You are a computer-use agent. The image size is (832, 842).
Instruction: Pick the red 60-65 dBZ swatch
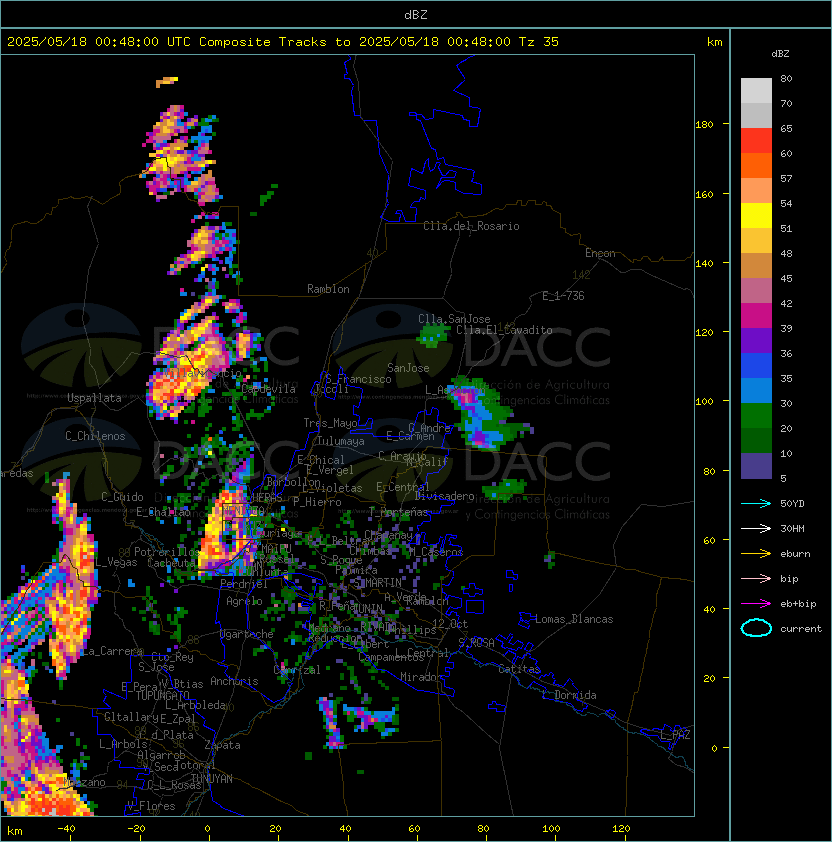756,141
